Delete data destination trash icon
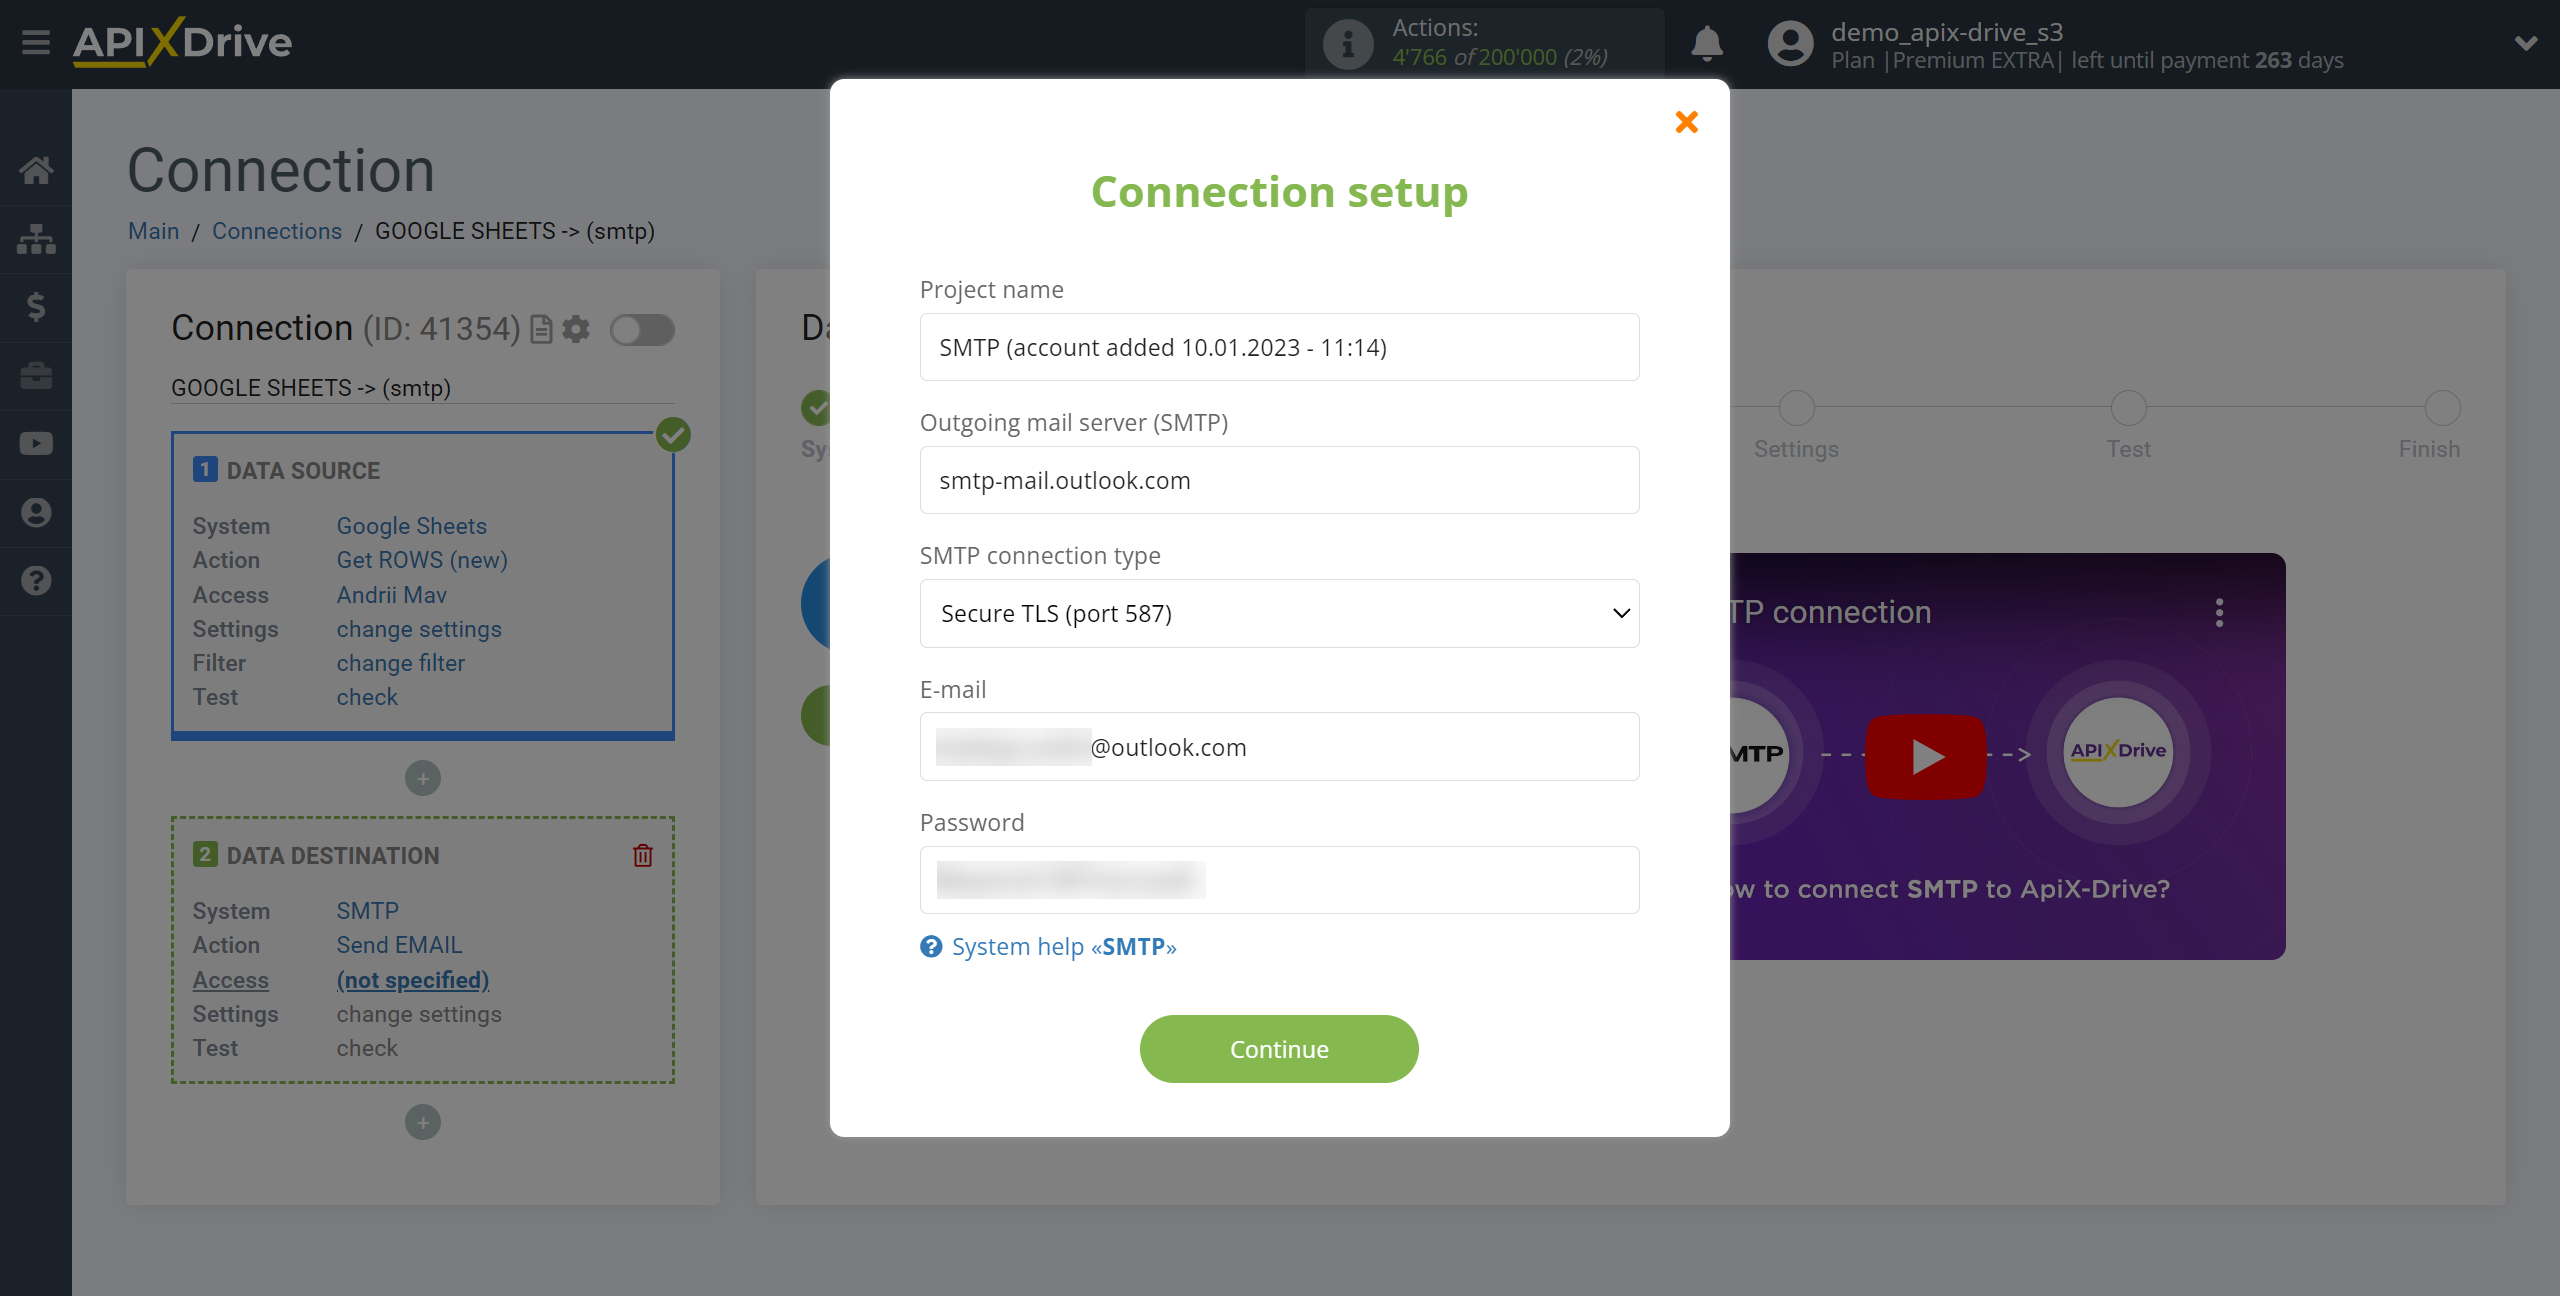Image resolution: width=2560 pixels, height=1296 pixels. point(643,855)
